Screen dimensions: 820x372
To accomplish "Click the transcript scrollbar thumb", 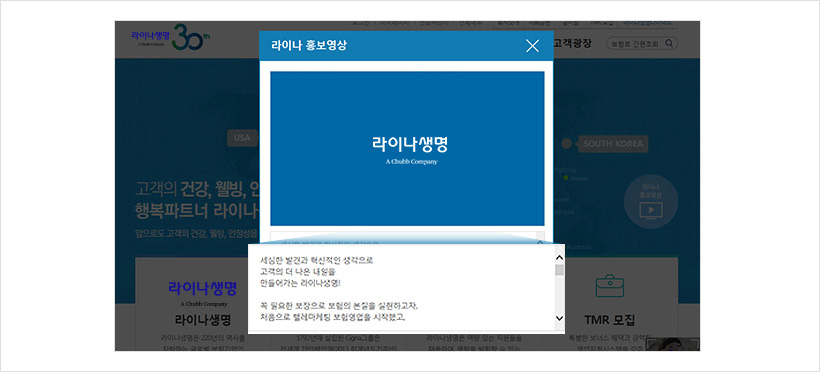I will tap(559, 270).
